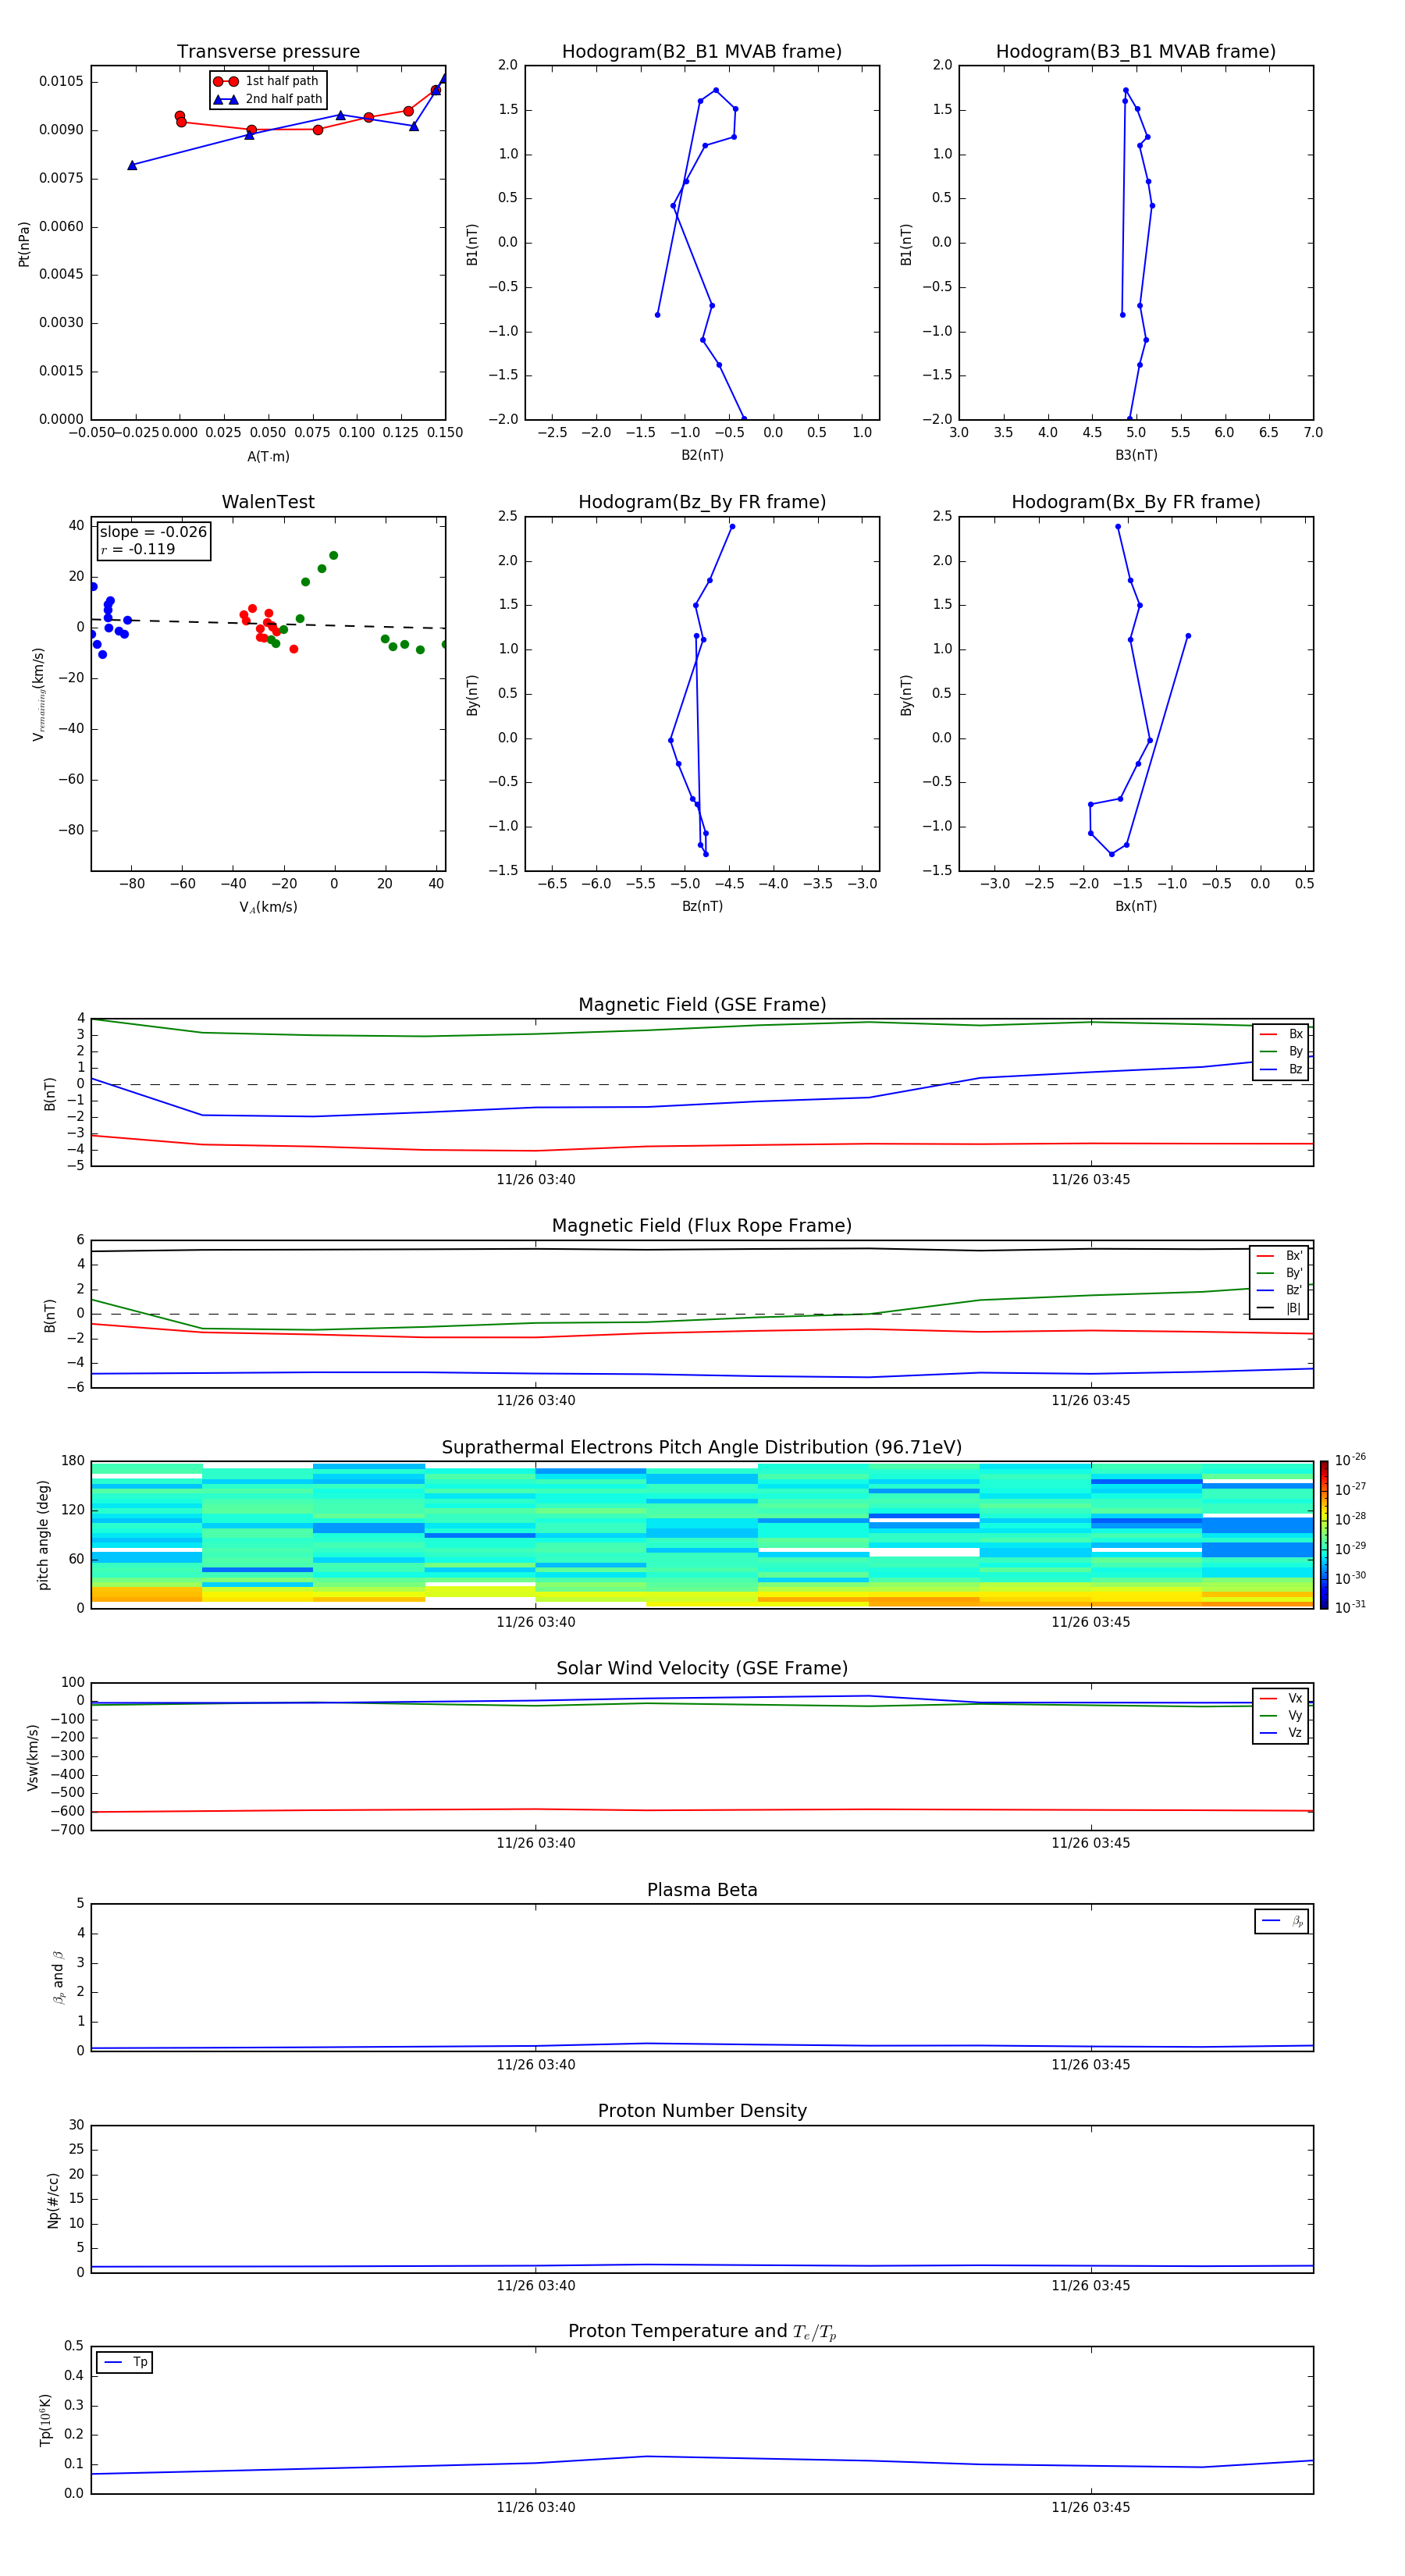Viewport: 1405px width, 2576px height.
Task: Click the 'A(T·m)' x-axis label
Action: pyautogui.click(x=268, y=456)
